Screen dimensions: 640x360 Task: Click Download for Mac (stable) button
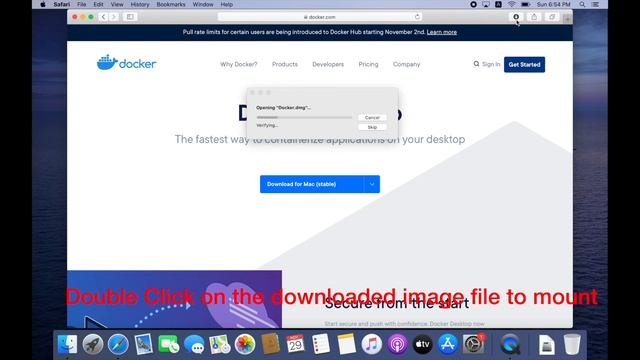click(x=311, y=184)
